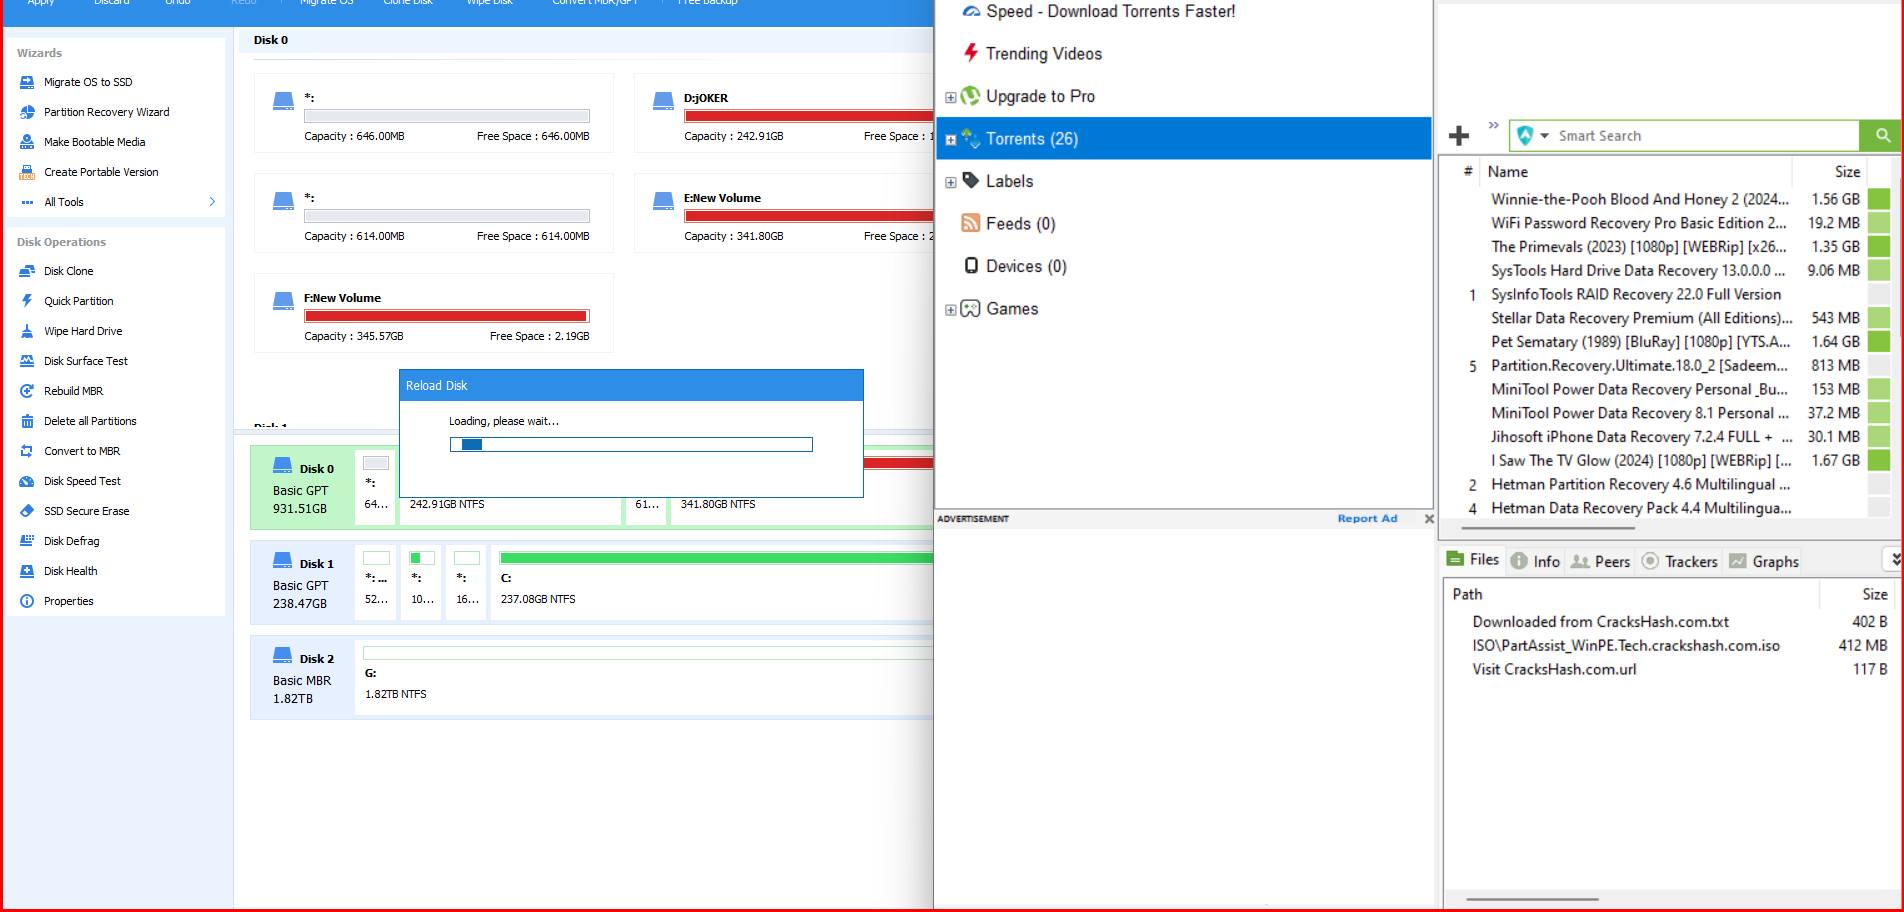Open Disk Defrag tool
1904x912 pixels.
71,541
